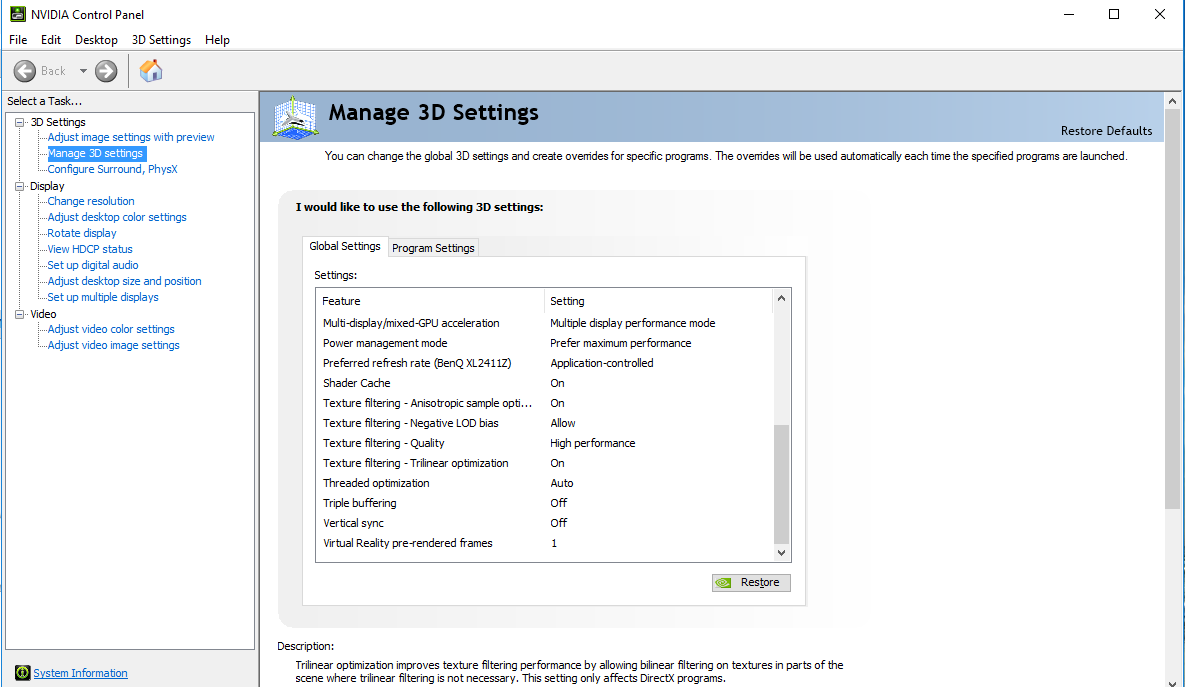The image size is (1185, 687).
Task: Click 'Multiple display performance mode' value
Action: point(633,323)
